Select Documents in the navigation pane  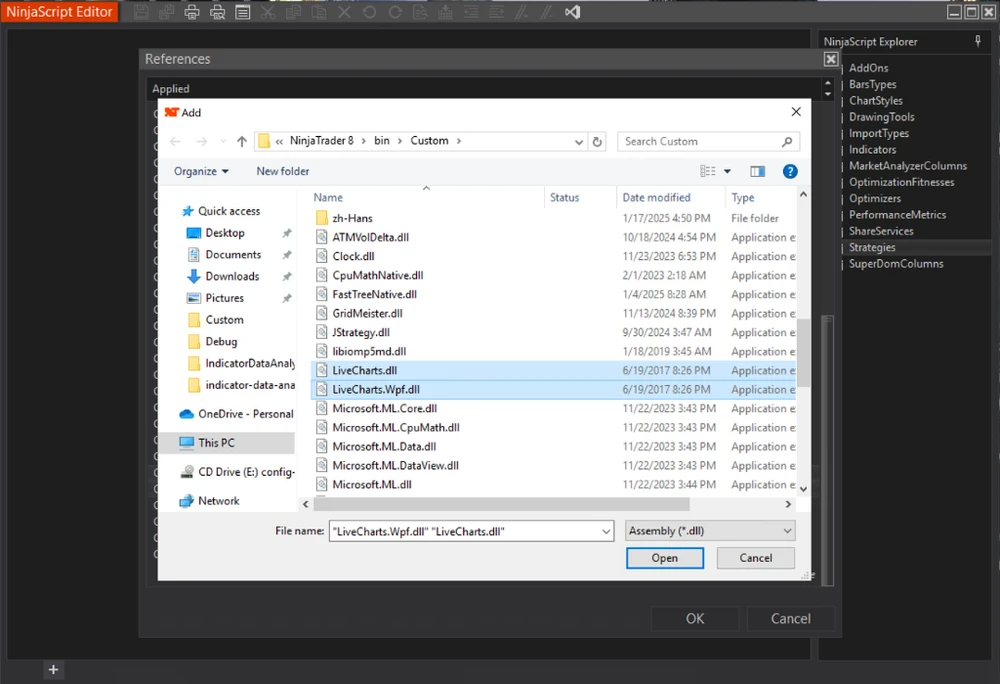pyautogui.click(x=233, y=255)
